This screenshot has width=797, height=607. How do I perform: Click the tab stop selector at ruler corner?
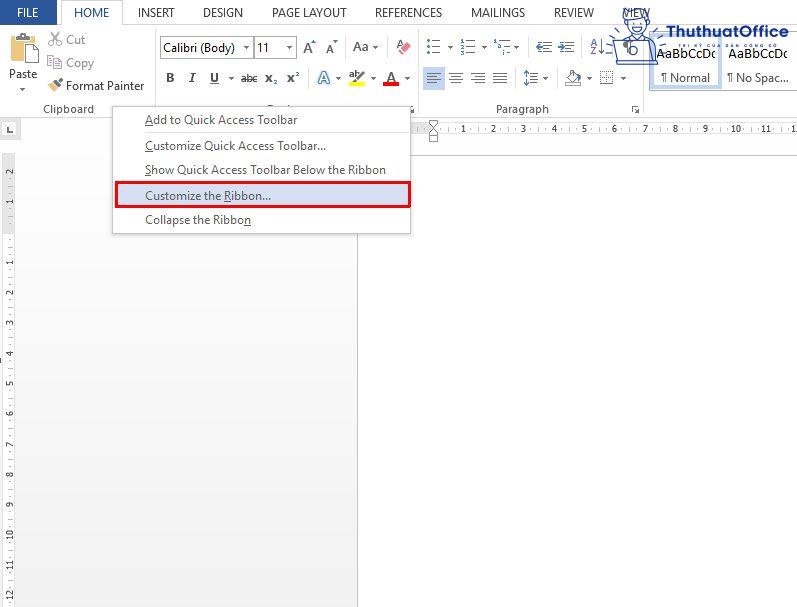click(10, 130)
